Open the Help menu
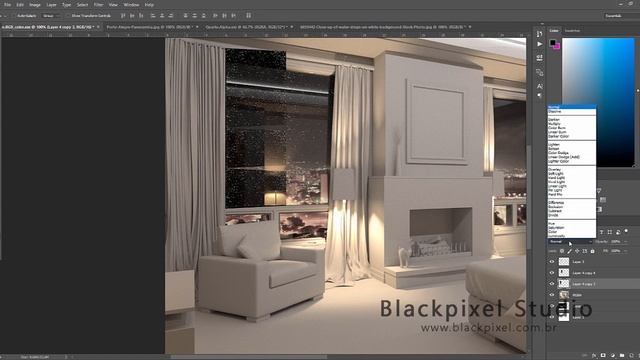Screen dimensions: 640x360 coord(149,5)
